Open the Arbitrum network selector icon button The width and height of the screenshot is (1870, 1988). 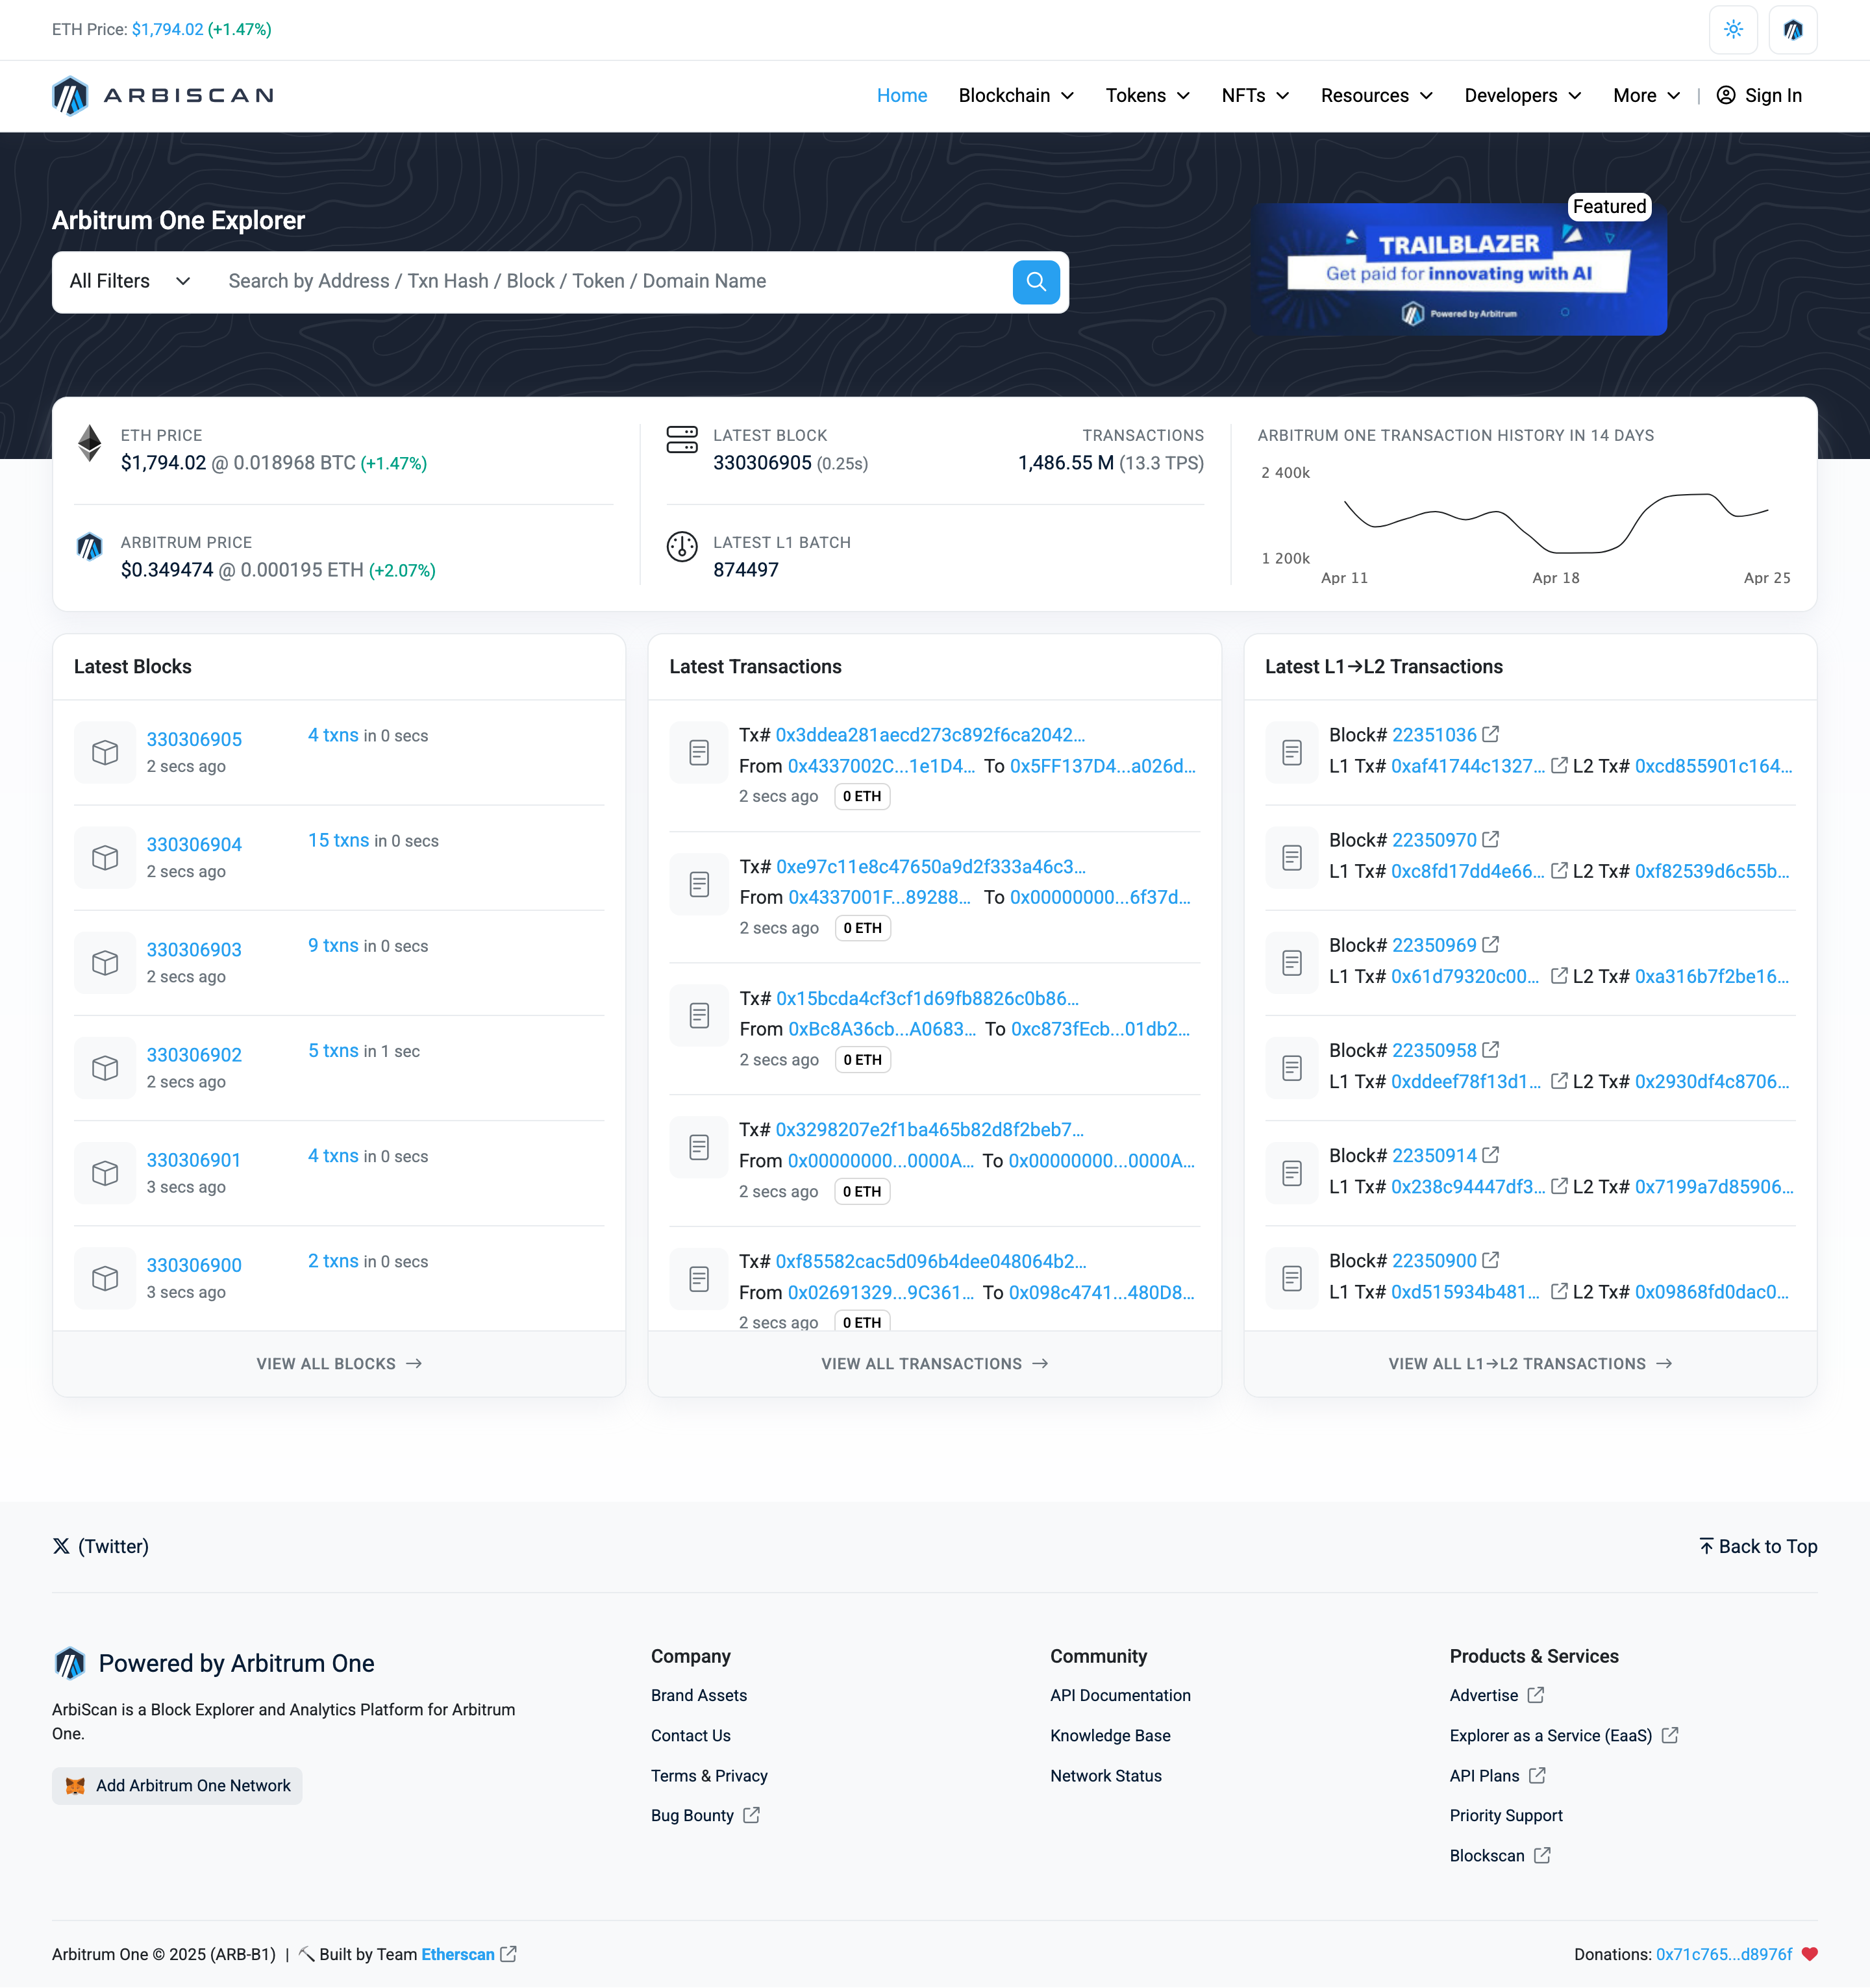click(x=1793, y=30)
